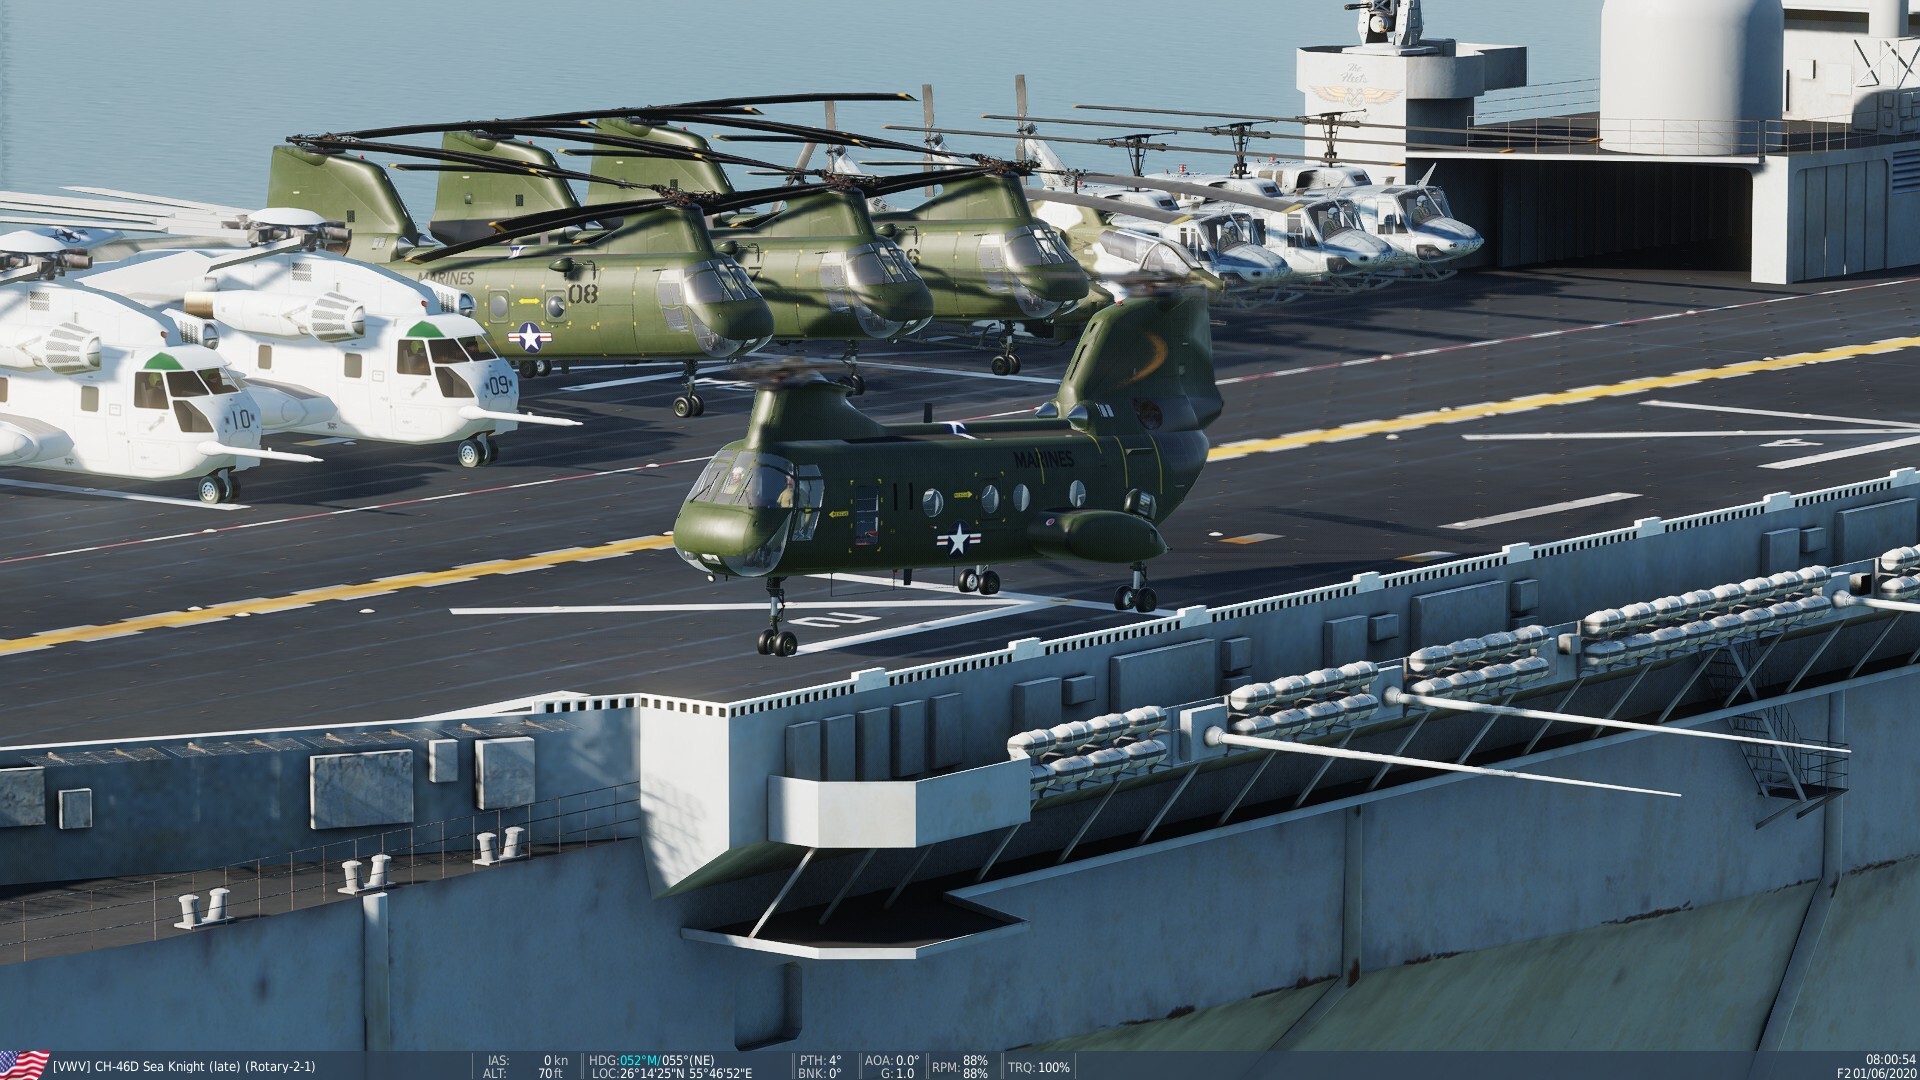
Task: Click the LOC coordinates readout
Action: tap(672, 1073)
